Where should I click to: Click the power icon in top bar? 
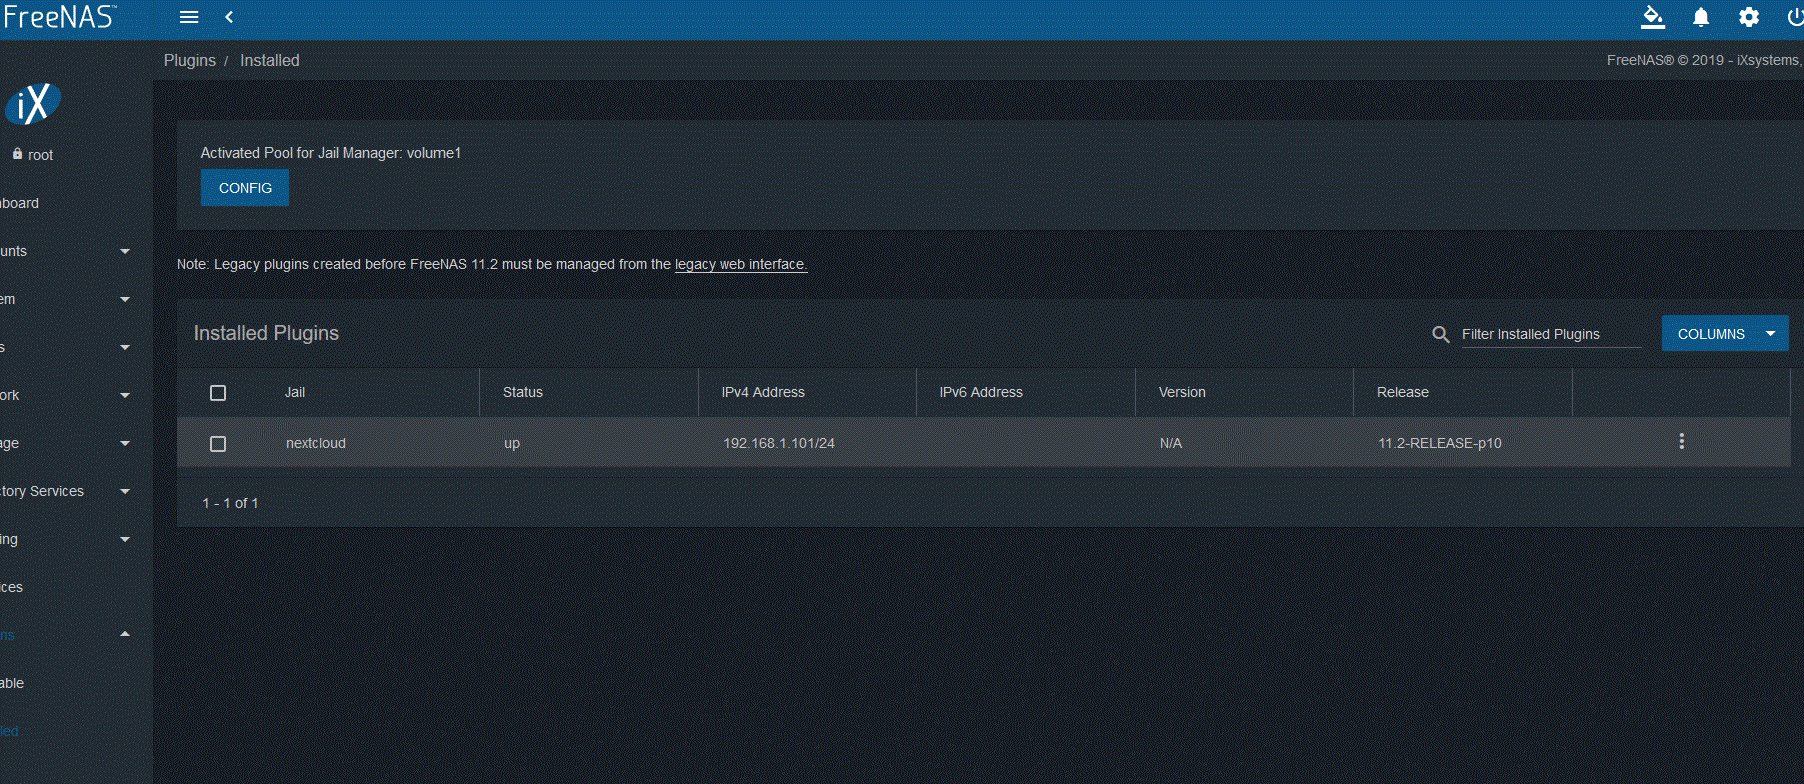tap(1795, 17)
